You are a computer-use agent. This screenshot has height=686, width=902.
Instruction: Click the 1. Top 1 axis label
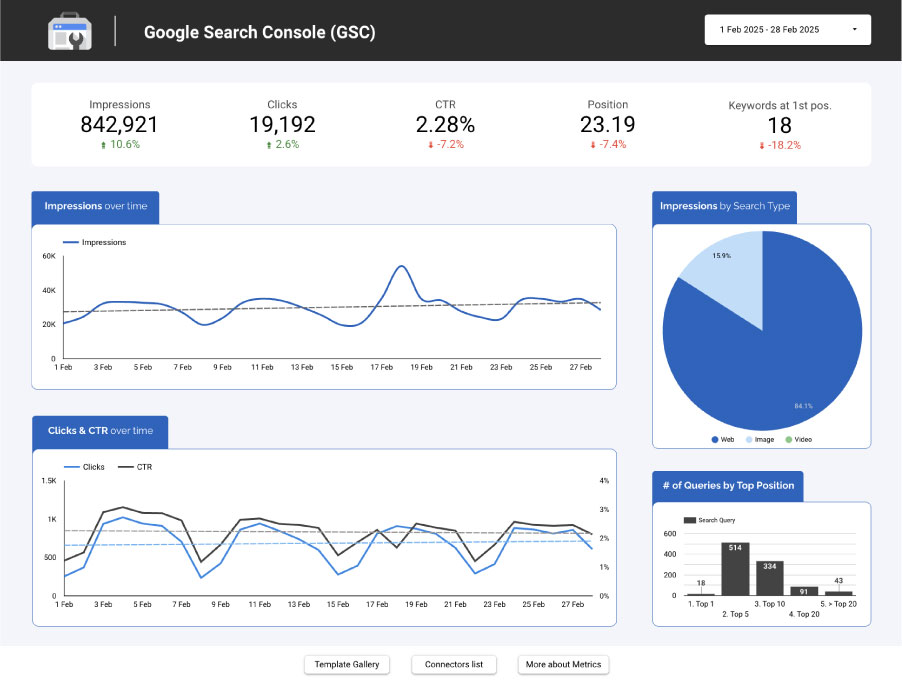(701, 604)
